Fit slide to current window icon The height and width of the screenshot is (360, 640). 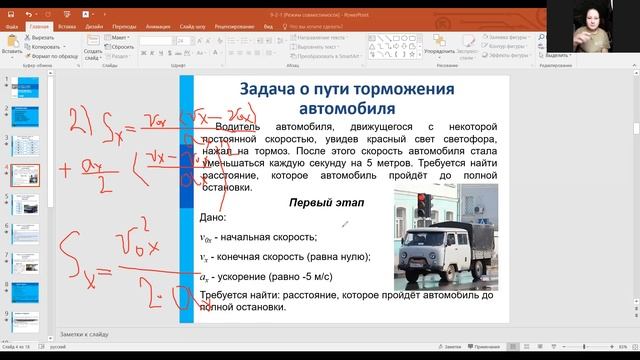click(635, 347)
